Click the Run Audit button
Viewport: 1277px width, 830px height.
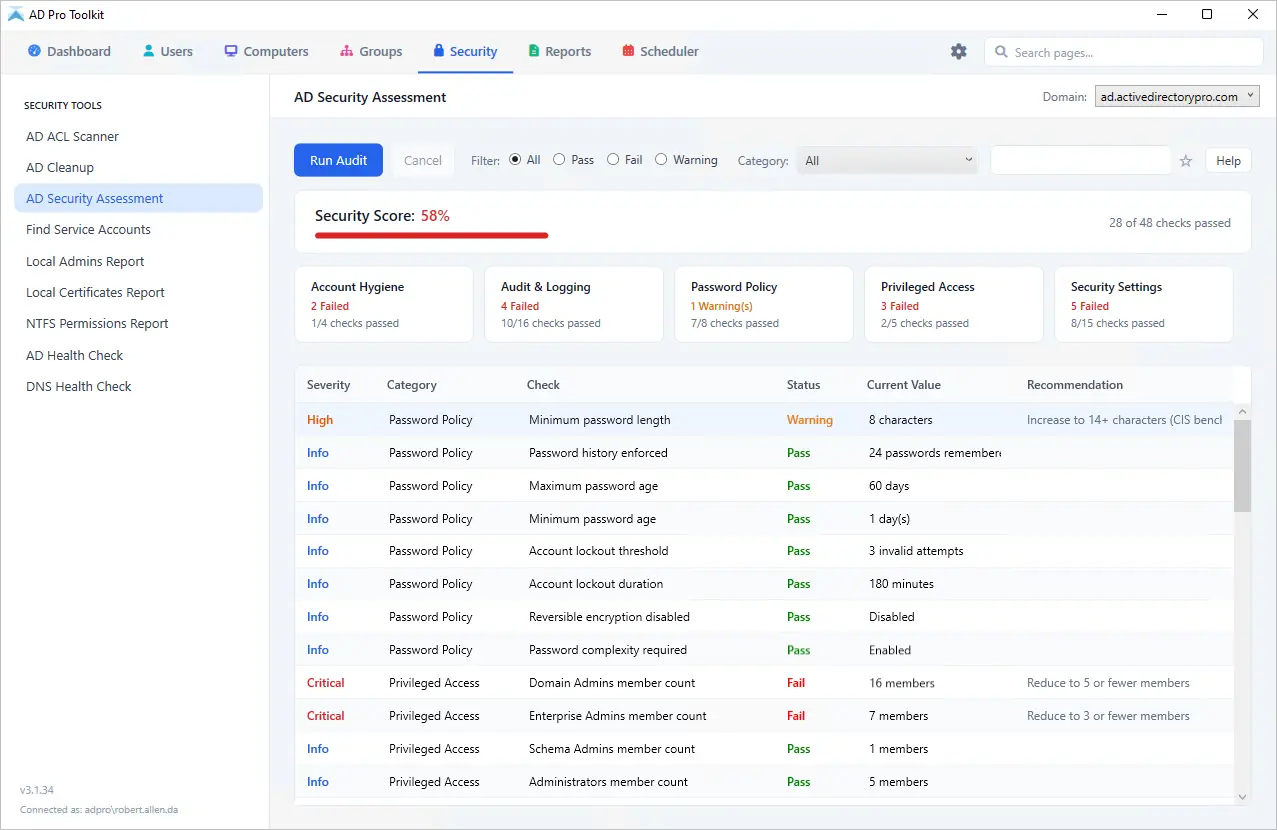click(x=338, y=160)
